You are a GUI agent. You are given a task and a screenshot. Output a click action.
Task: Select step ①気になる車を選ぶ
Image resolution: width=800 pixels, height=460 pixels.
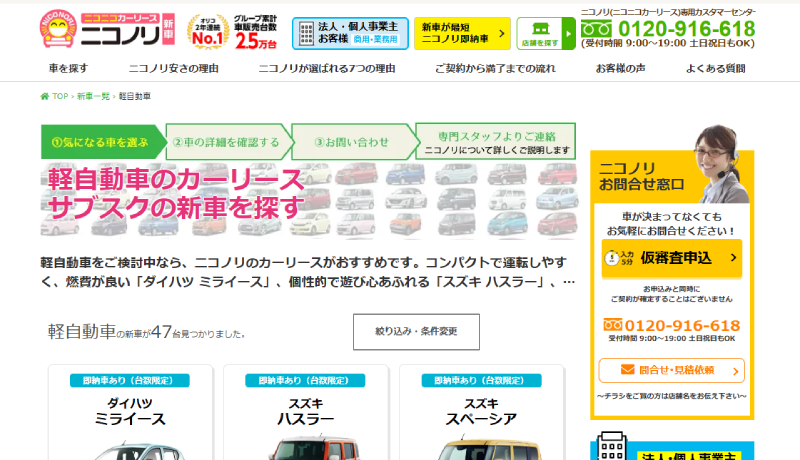pyautogui.click(x=104, y=142)
